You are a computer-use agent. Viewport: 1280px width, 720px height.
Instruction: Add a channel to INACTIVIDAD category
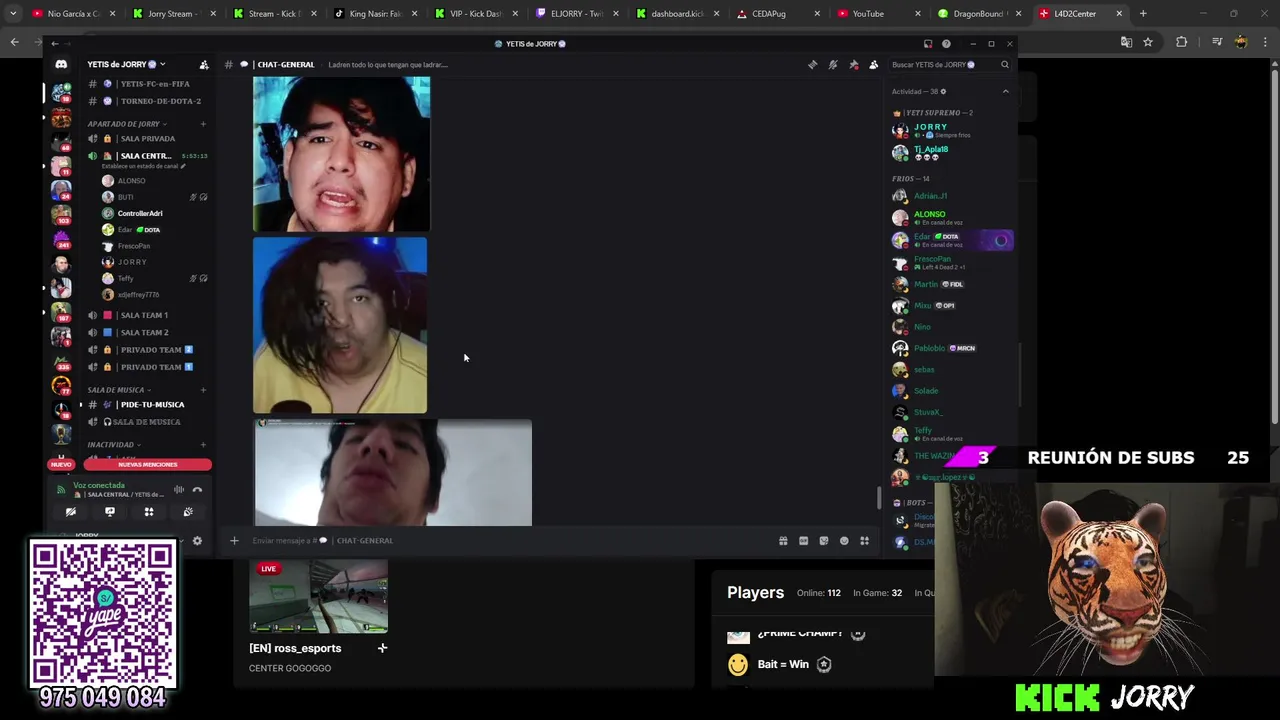pyautogui.click(x=203, y=445)
